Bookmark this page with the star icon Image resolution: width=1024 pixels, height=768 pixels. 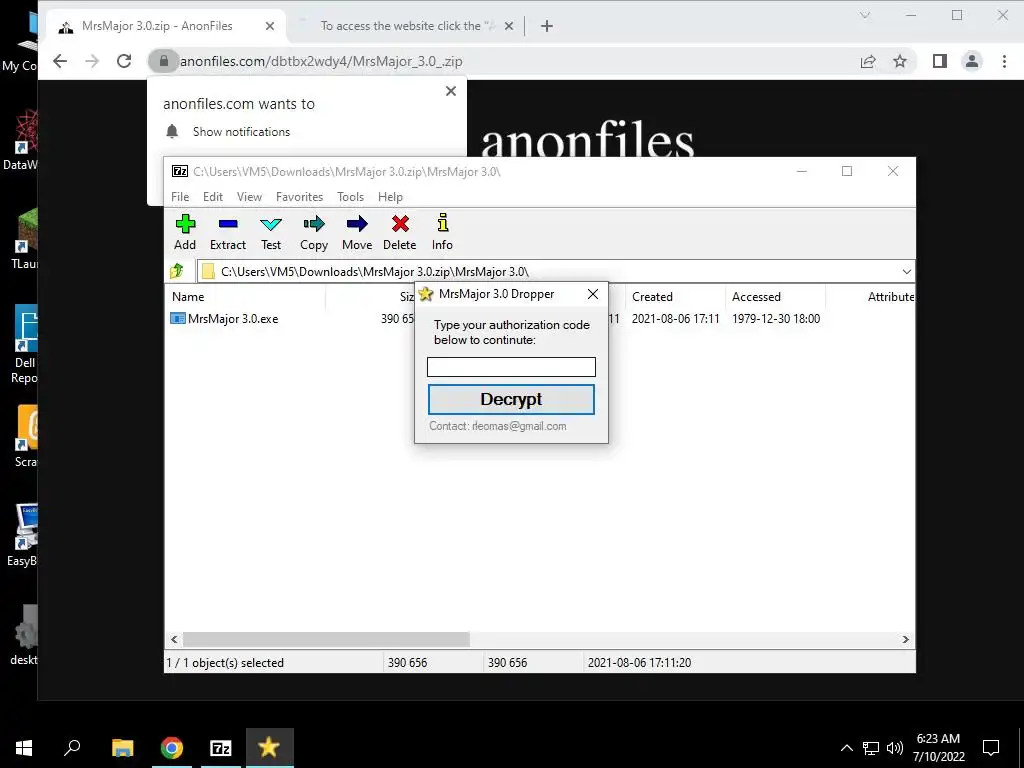(x=900, y=61)
